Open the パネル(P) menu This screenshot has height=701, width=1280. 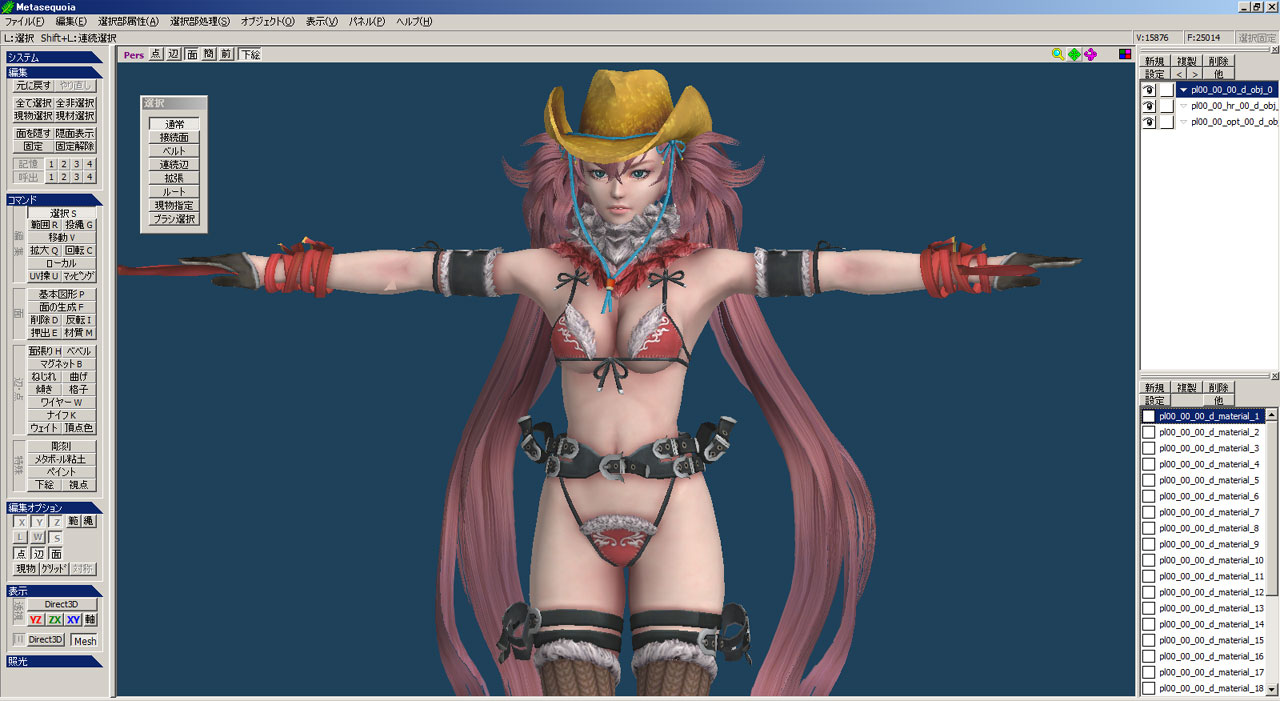[367, 22]
